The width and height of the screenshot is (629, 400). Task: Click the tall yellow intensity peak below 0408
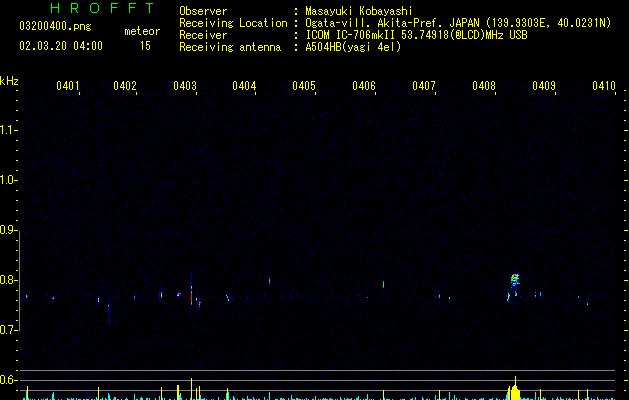click(x=515, y=388)
